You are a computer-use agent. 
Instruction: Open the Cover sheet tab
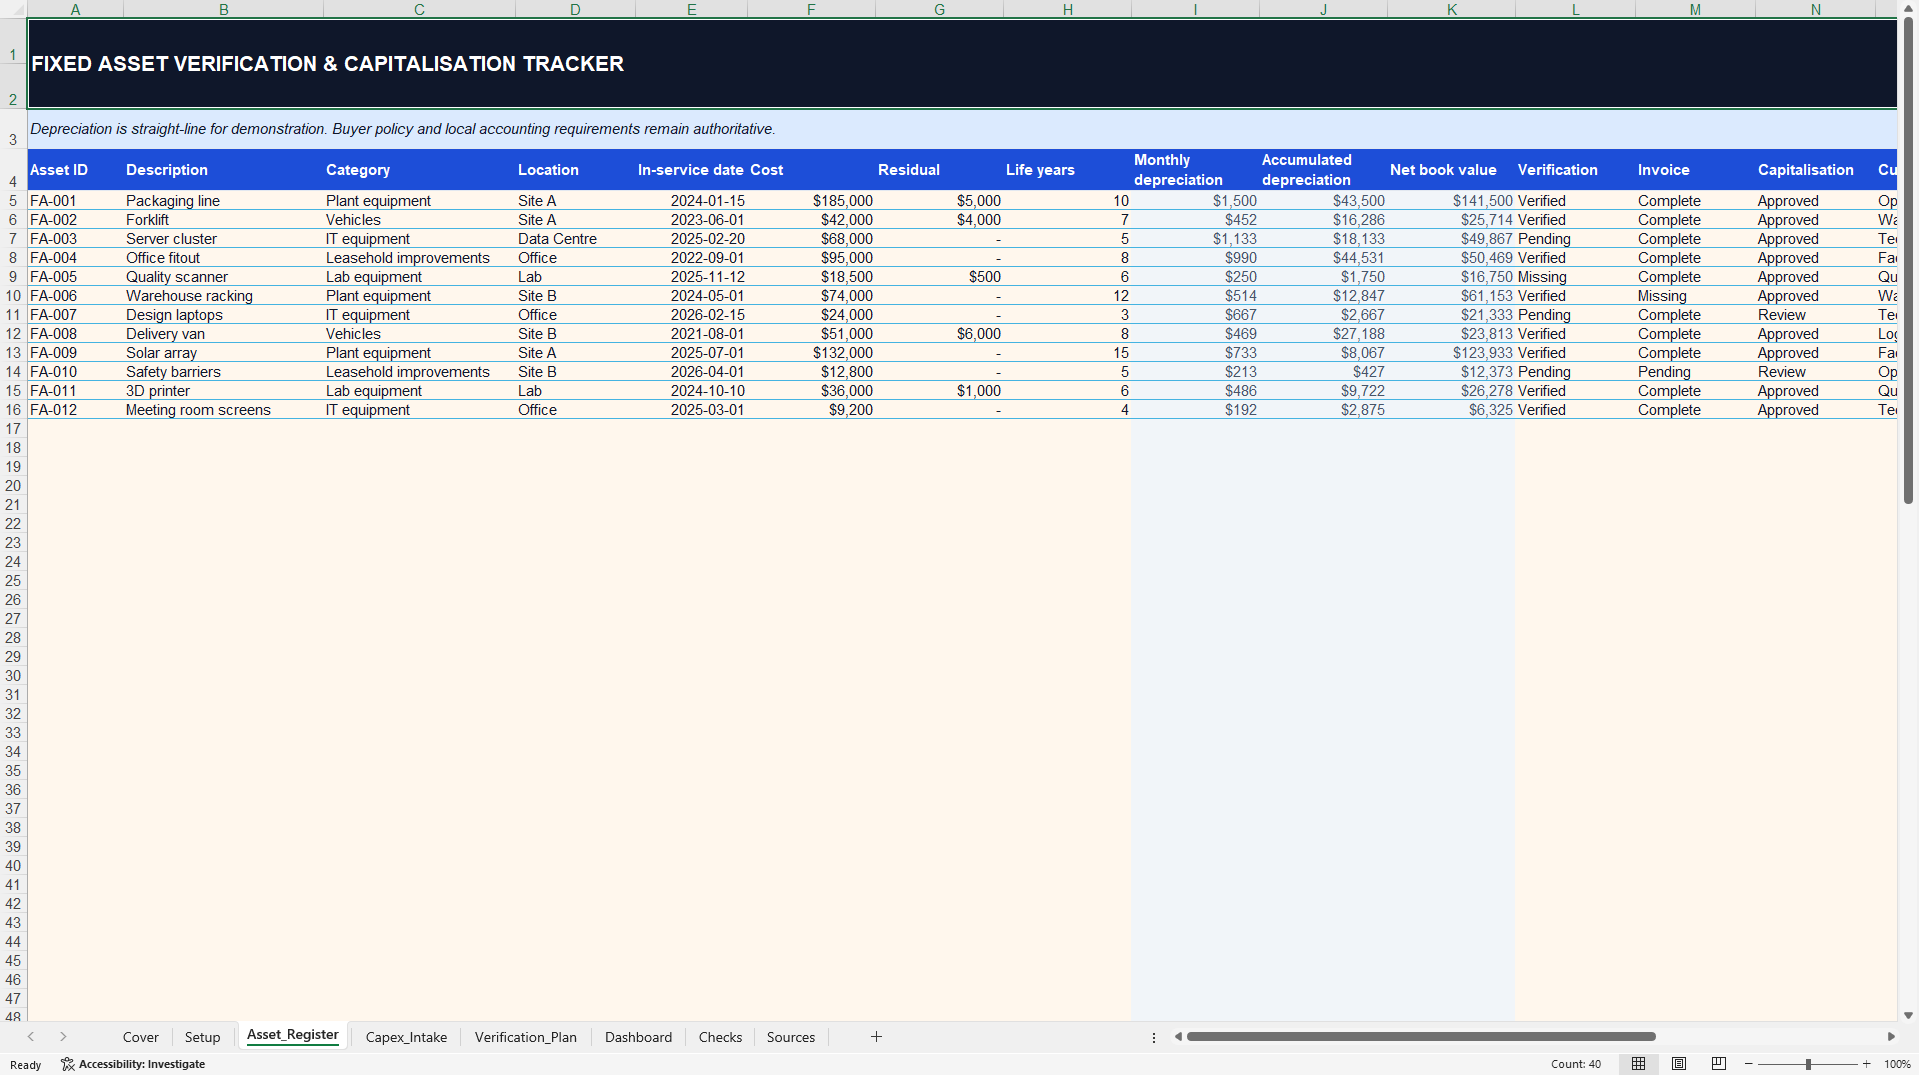tap(141, 1037)
